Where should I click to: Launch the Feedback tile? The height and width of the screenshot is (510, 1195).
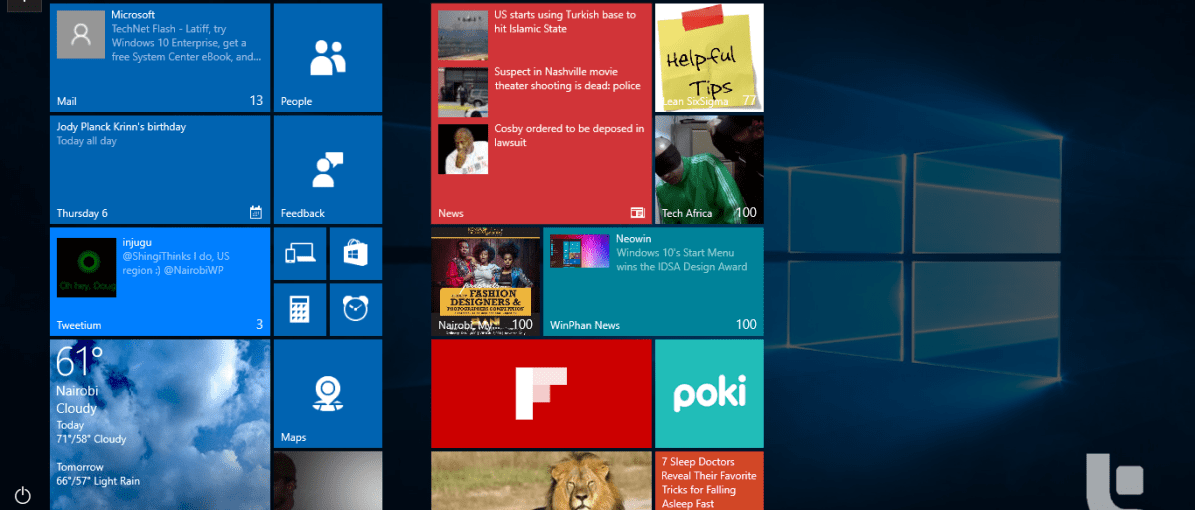[x=328, y=169]
